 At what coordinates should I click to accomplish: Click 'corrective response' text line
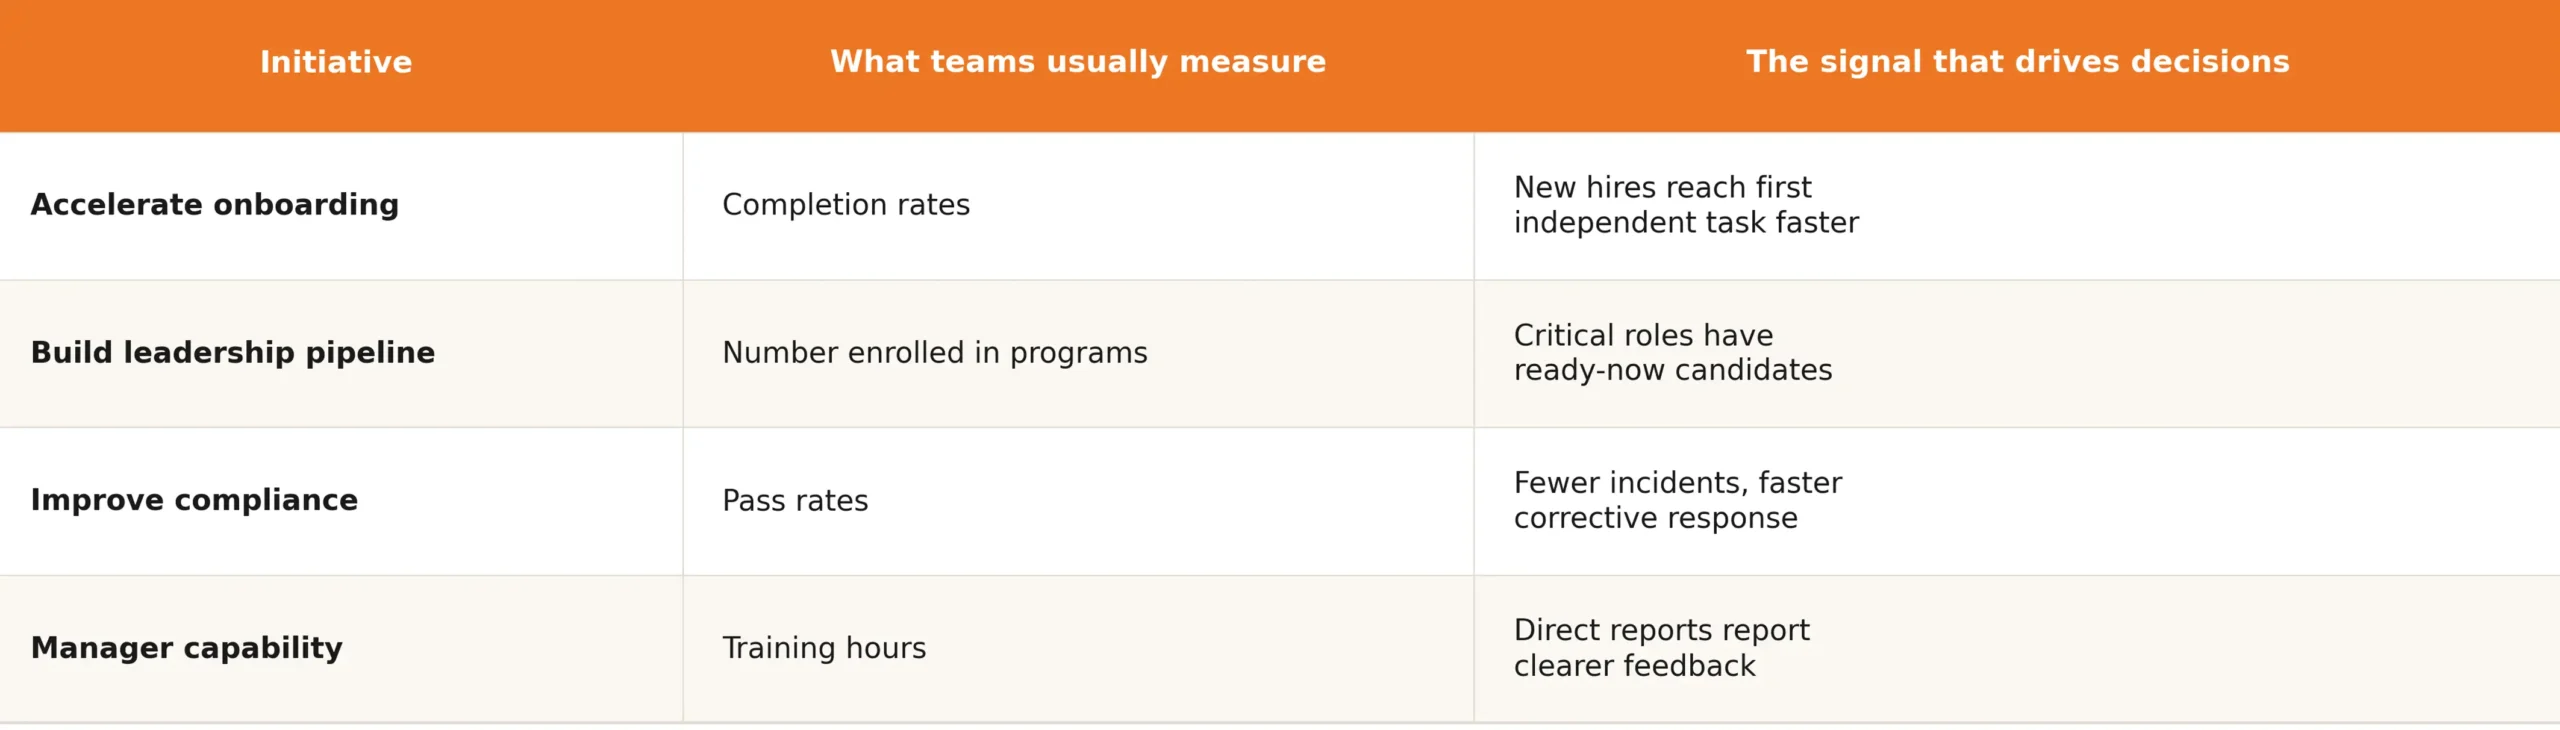[x=1655, y=518]
